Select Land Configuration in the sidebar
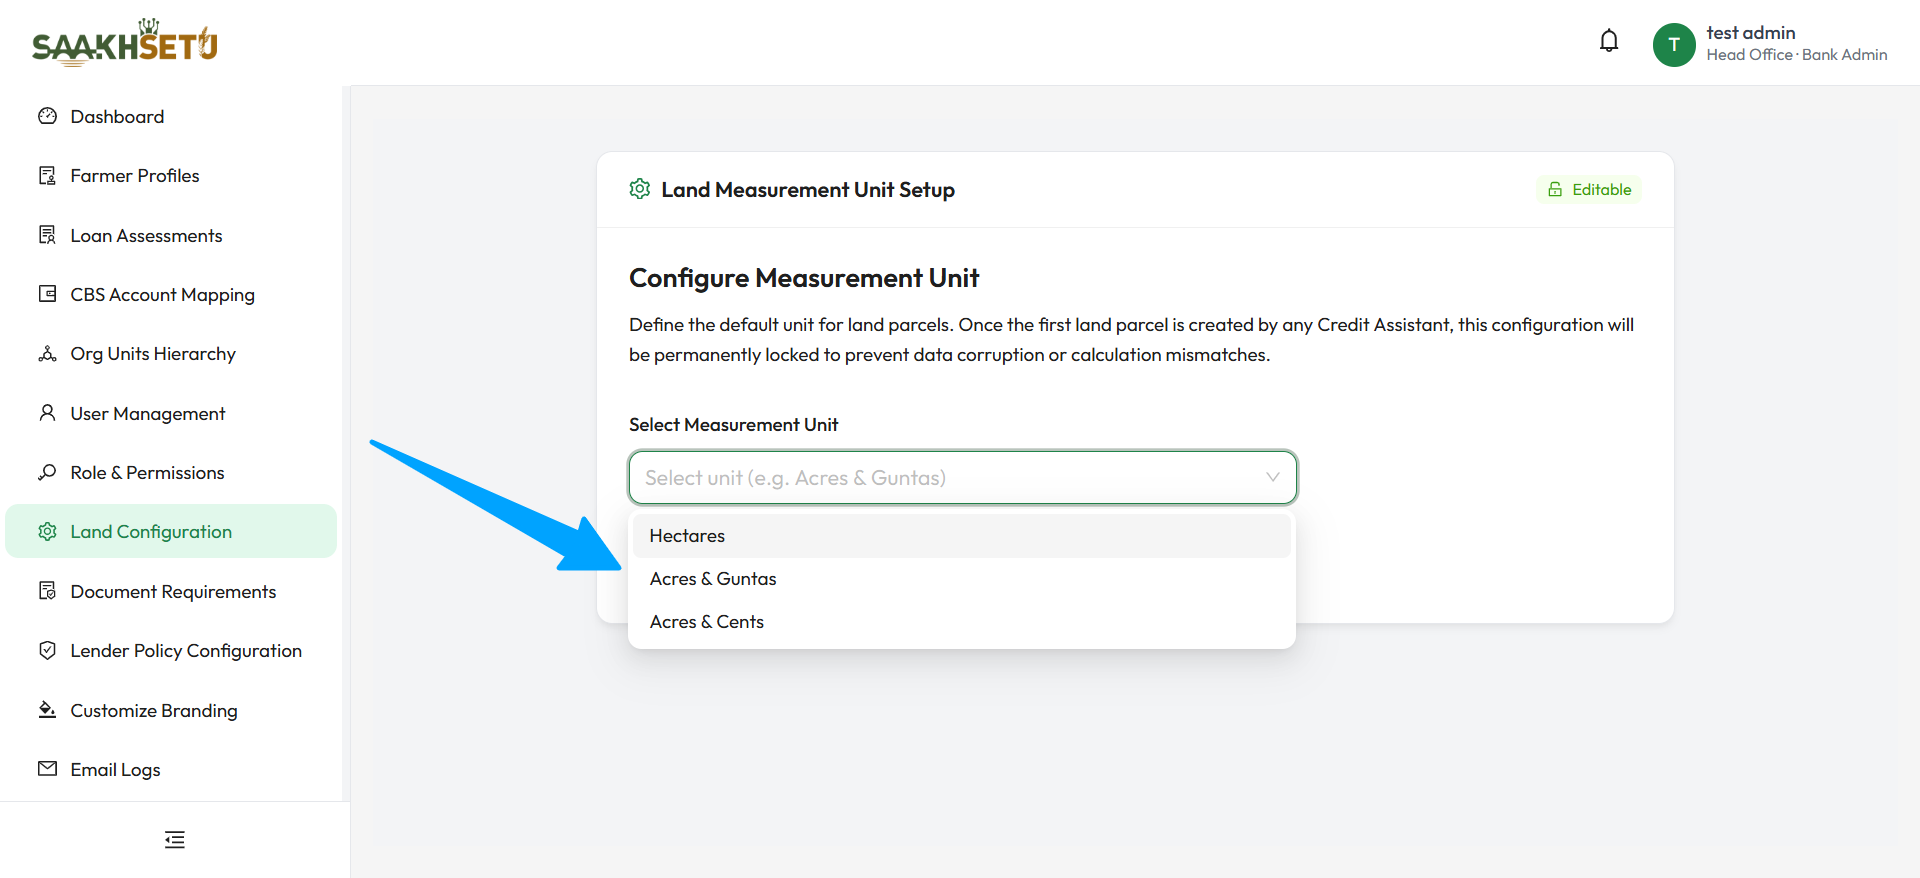The image size is (1920, 878). pos(171,532)
